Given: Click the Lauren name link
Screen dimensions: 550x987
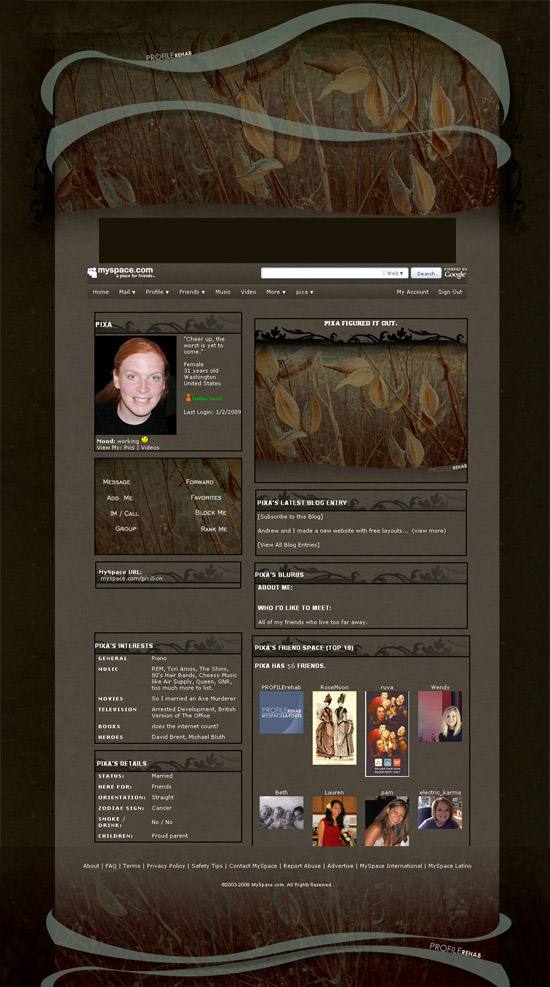Looking at the screenshot, I should pos(334,792).
